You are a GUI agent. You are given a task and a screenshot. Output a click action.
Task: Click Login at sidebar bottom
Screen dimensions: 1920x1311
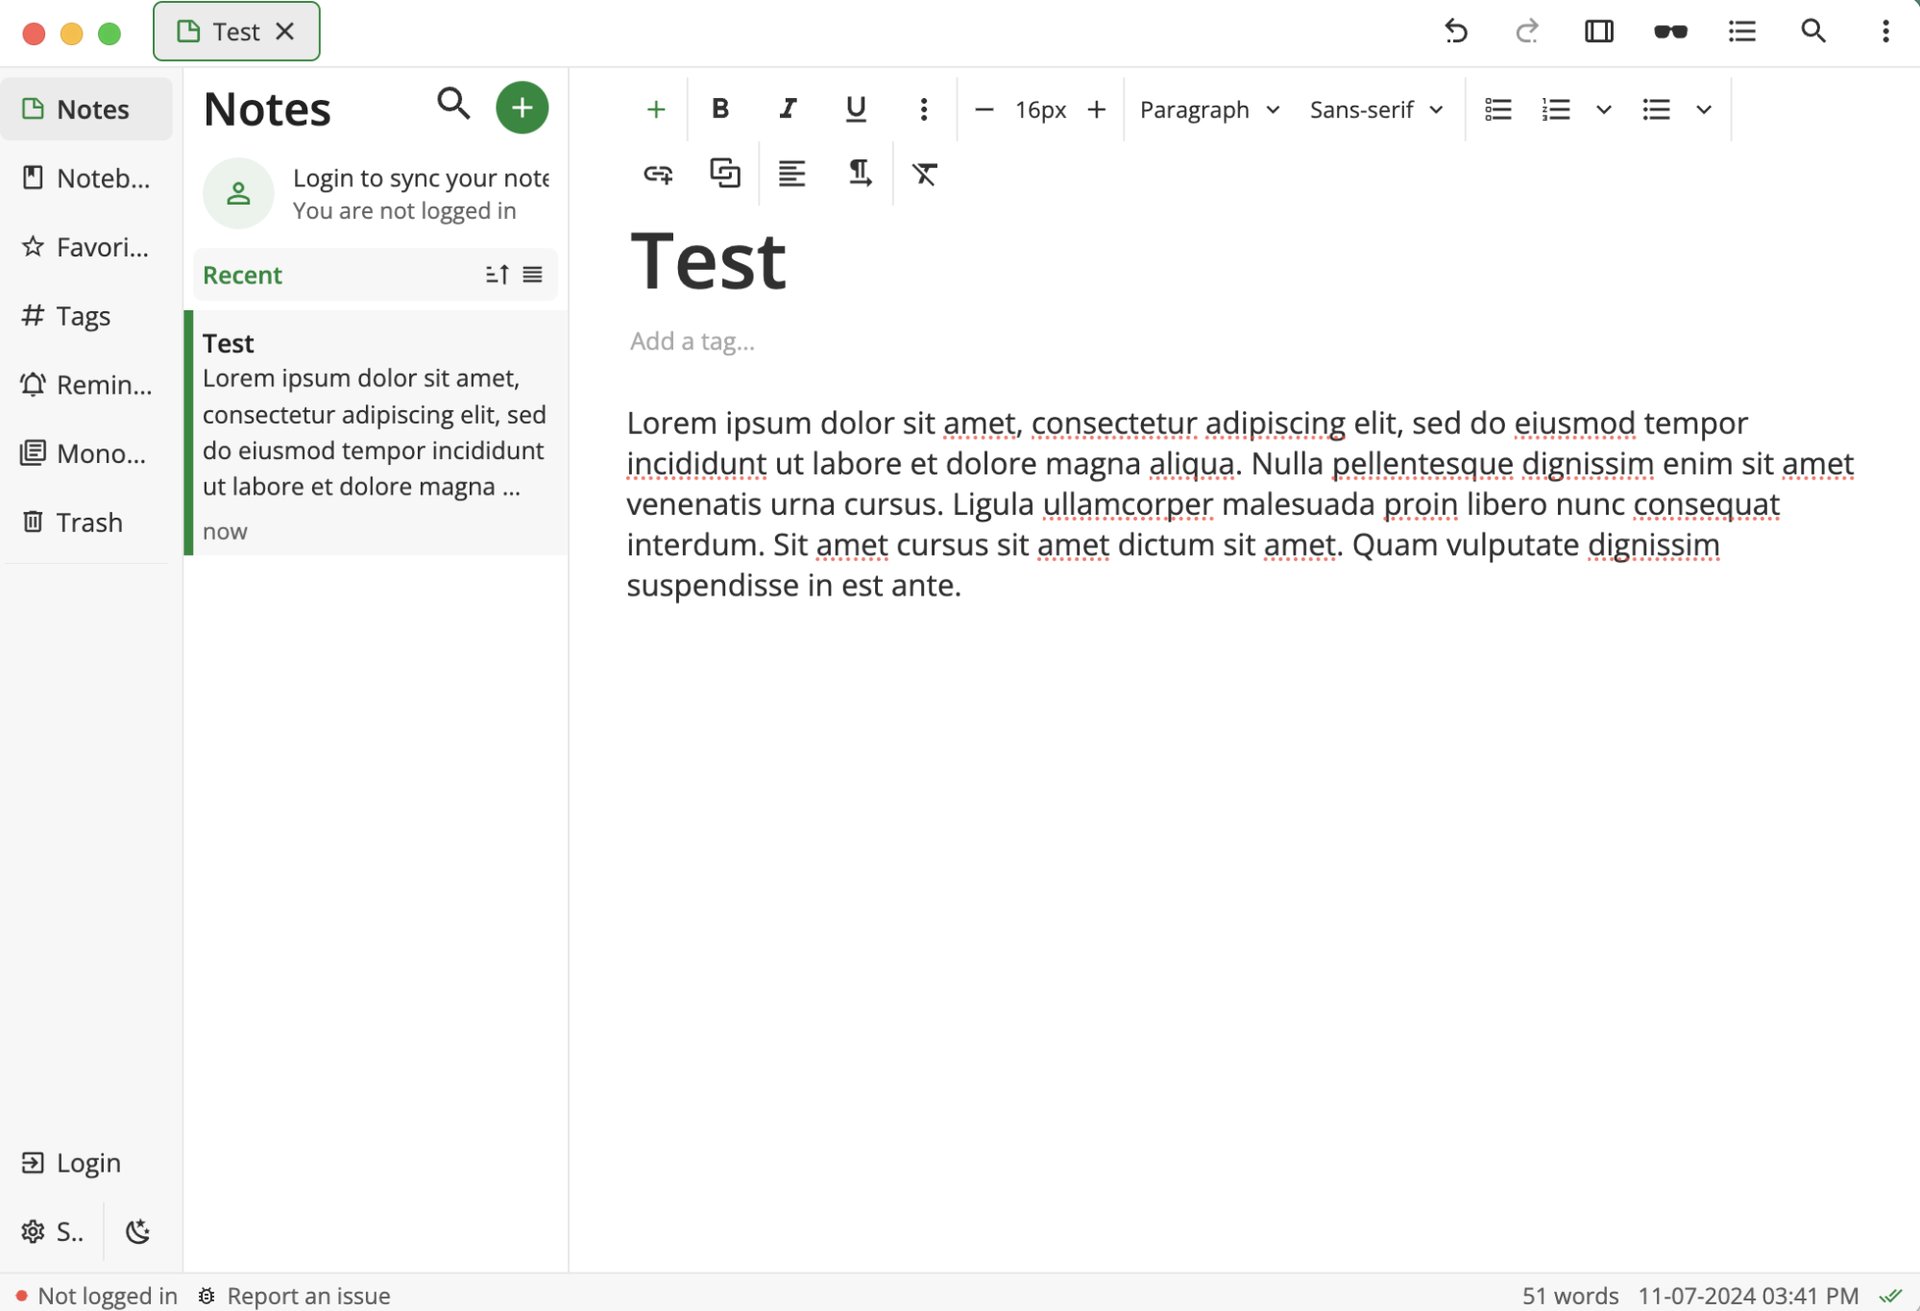[x=87, y=1163]
